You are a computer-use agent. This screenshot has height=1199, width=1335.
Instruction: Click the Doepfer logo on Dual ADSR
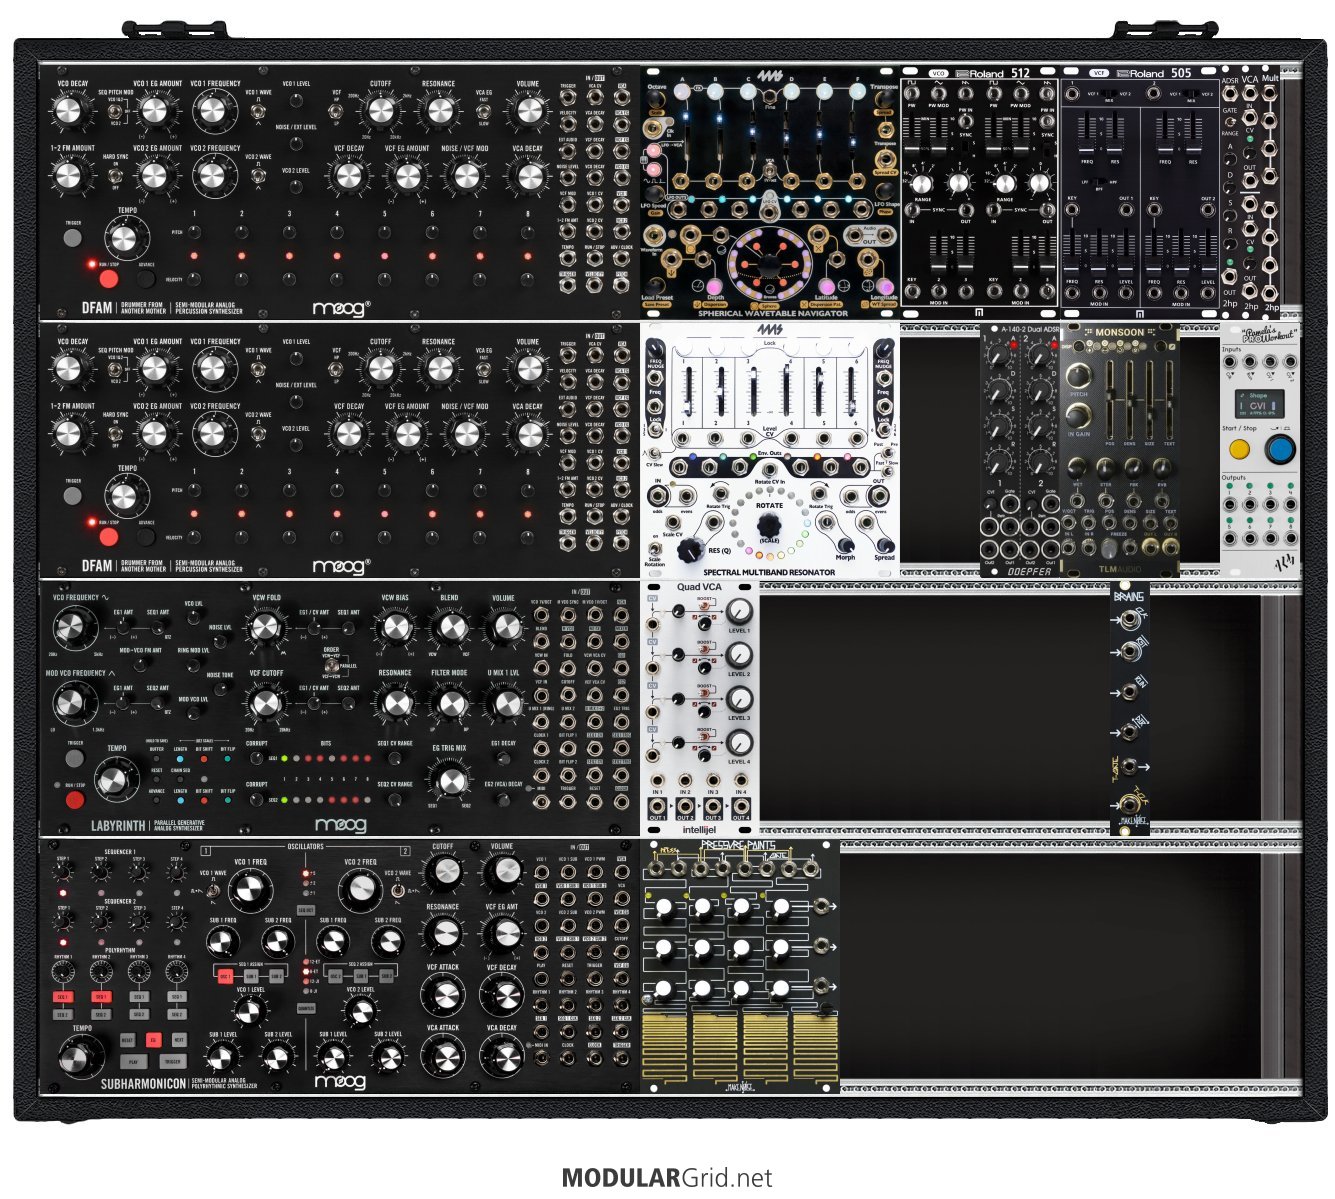(x=1029, y=571)
